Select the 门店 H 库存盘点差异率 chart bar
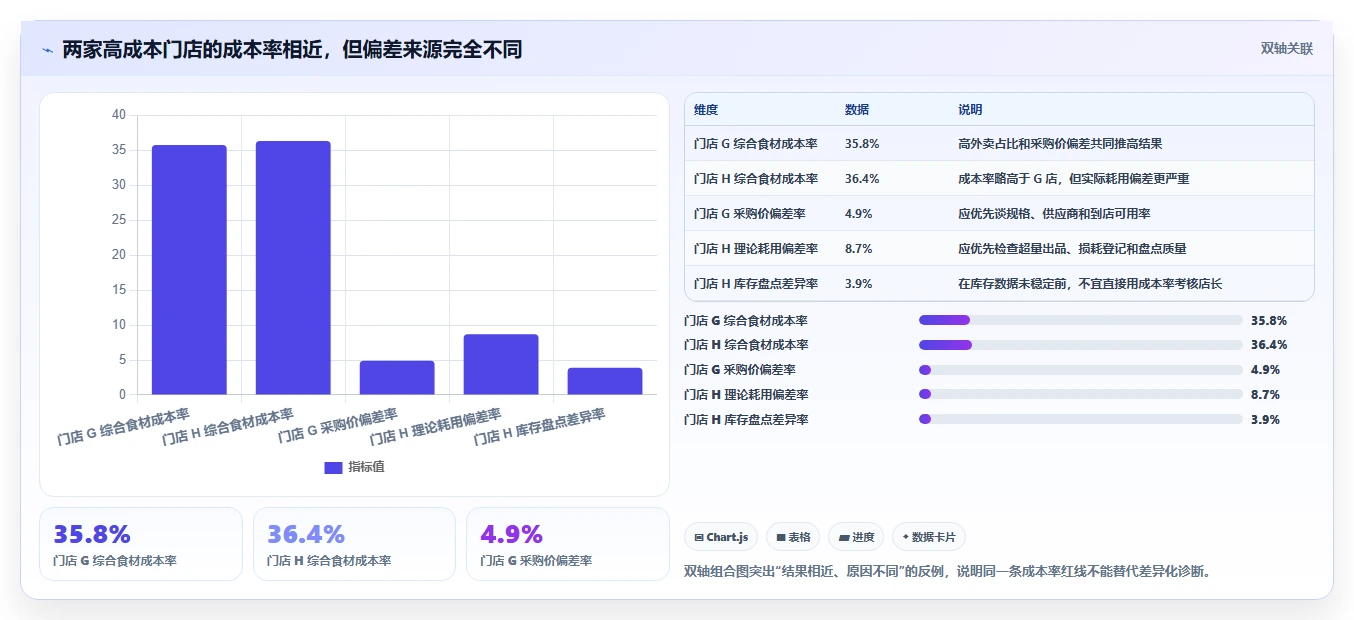1354x620 pixels. click(605, 381)
